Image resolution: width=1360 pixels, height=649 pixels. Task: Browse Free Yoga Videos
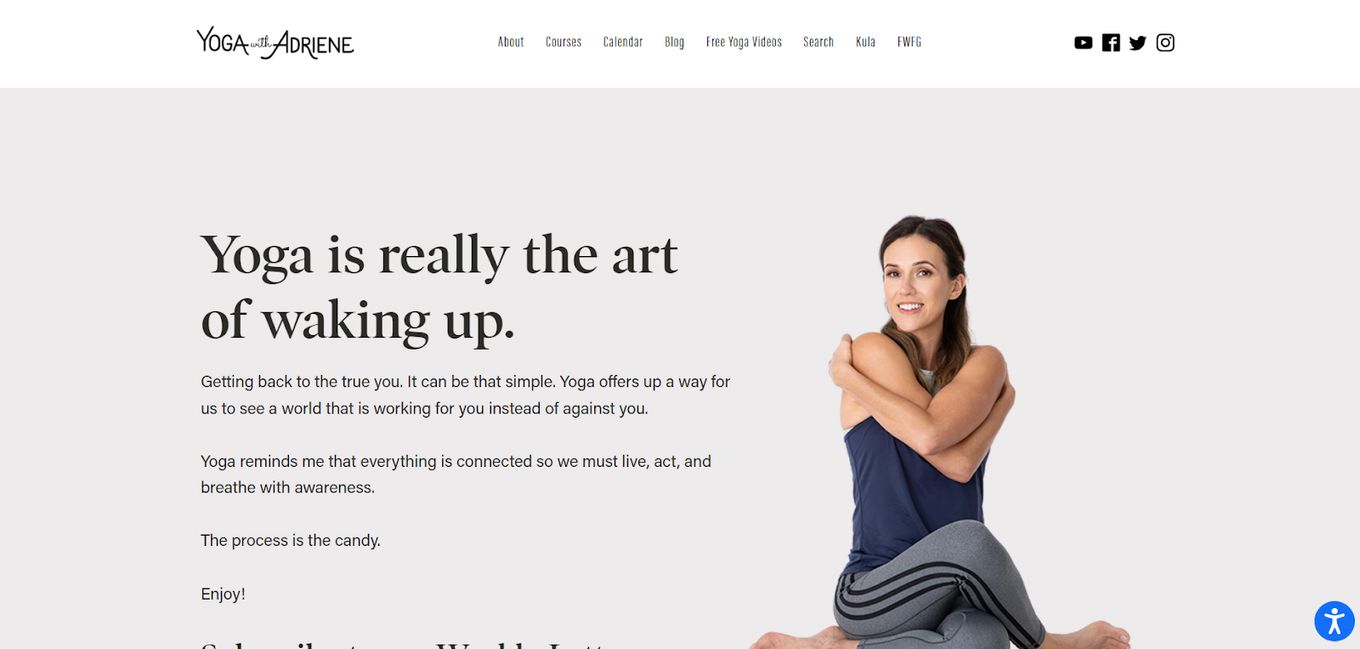tap(744, 42)
